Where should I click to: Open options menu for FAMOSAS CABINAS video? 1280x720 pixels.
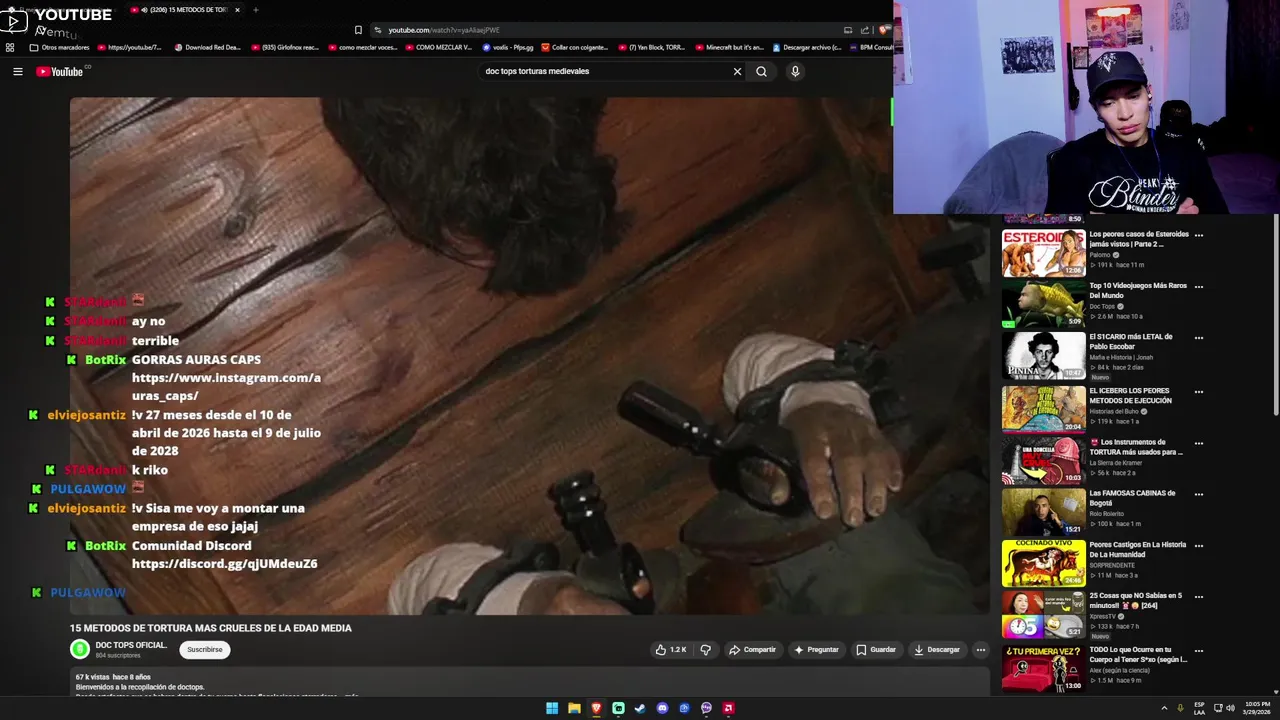1198,494
